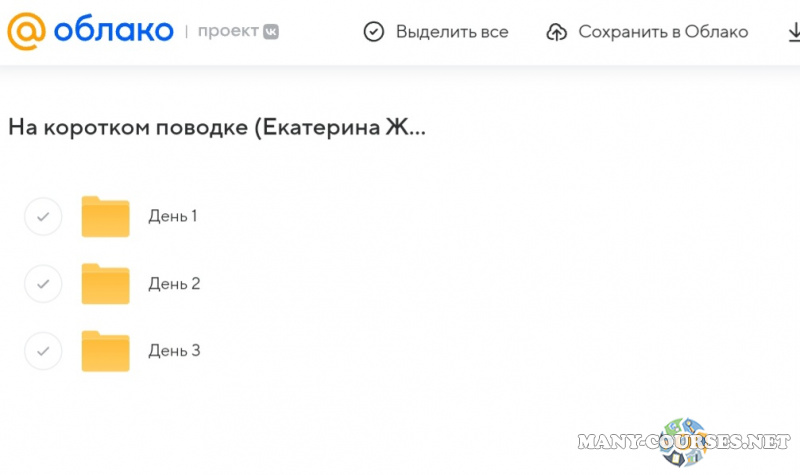Screen dimensions: 800x475
Task: Select the День 3 checkbox
Action: [43, 351]
